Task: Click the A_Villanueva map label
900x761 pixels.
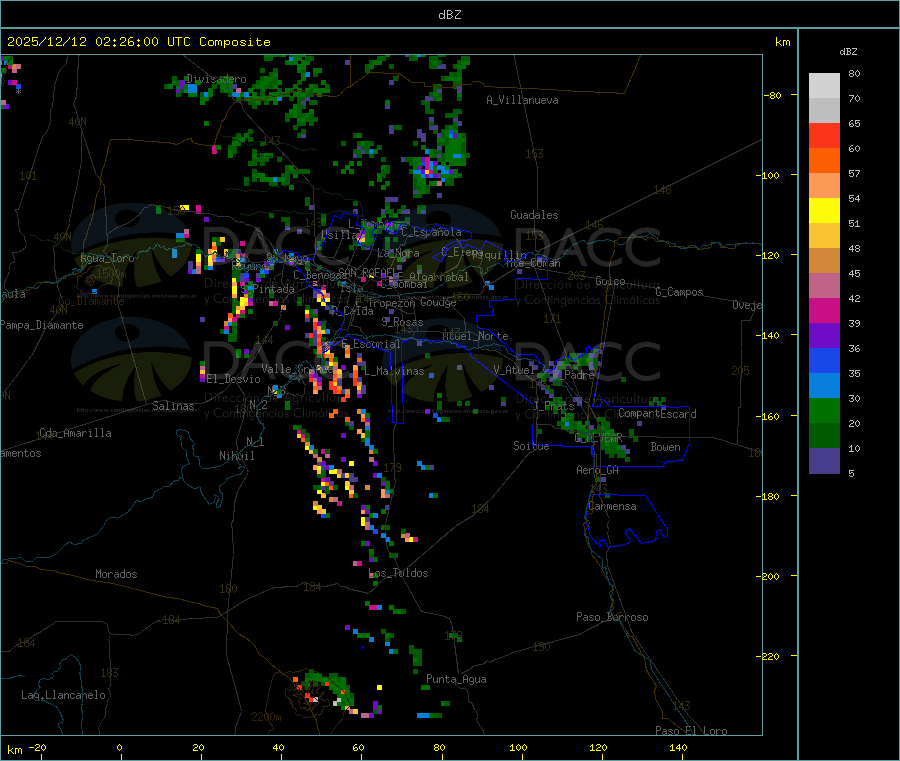Action: pyautogui.click(x=522, y=100)
